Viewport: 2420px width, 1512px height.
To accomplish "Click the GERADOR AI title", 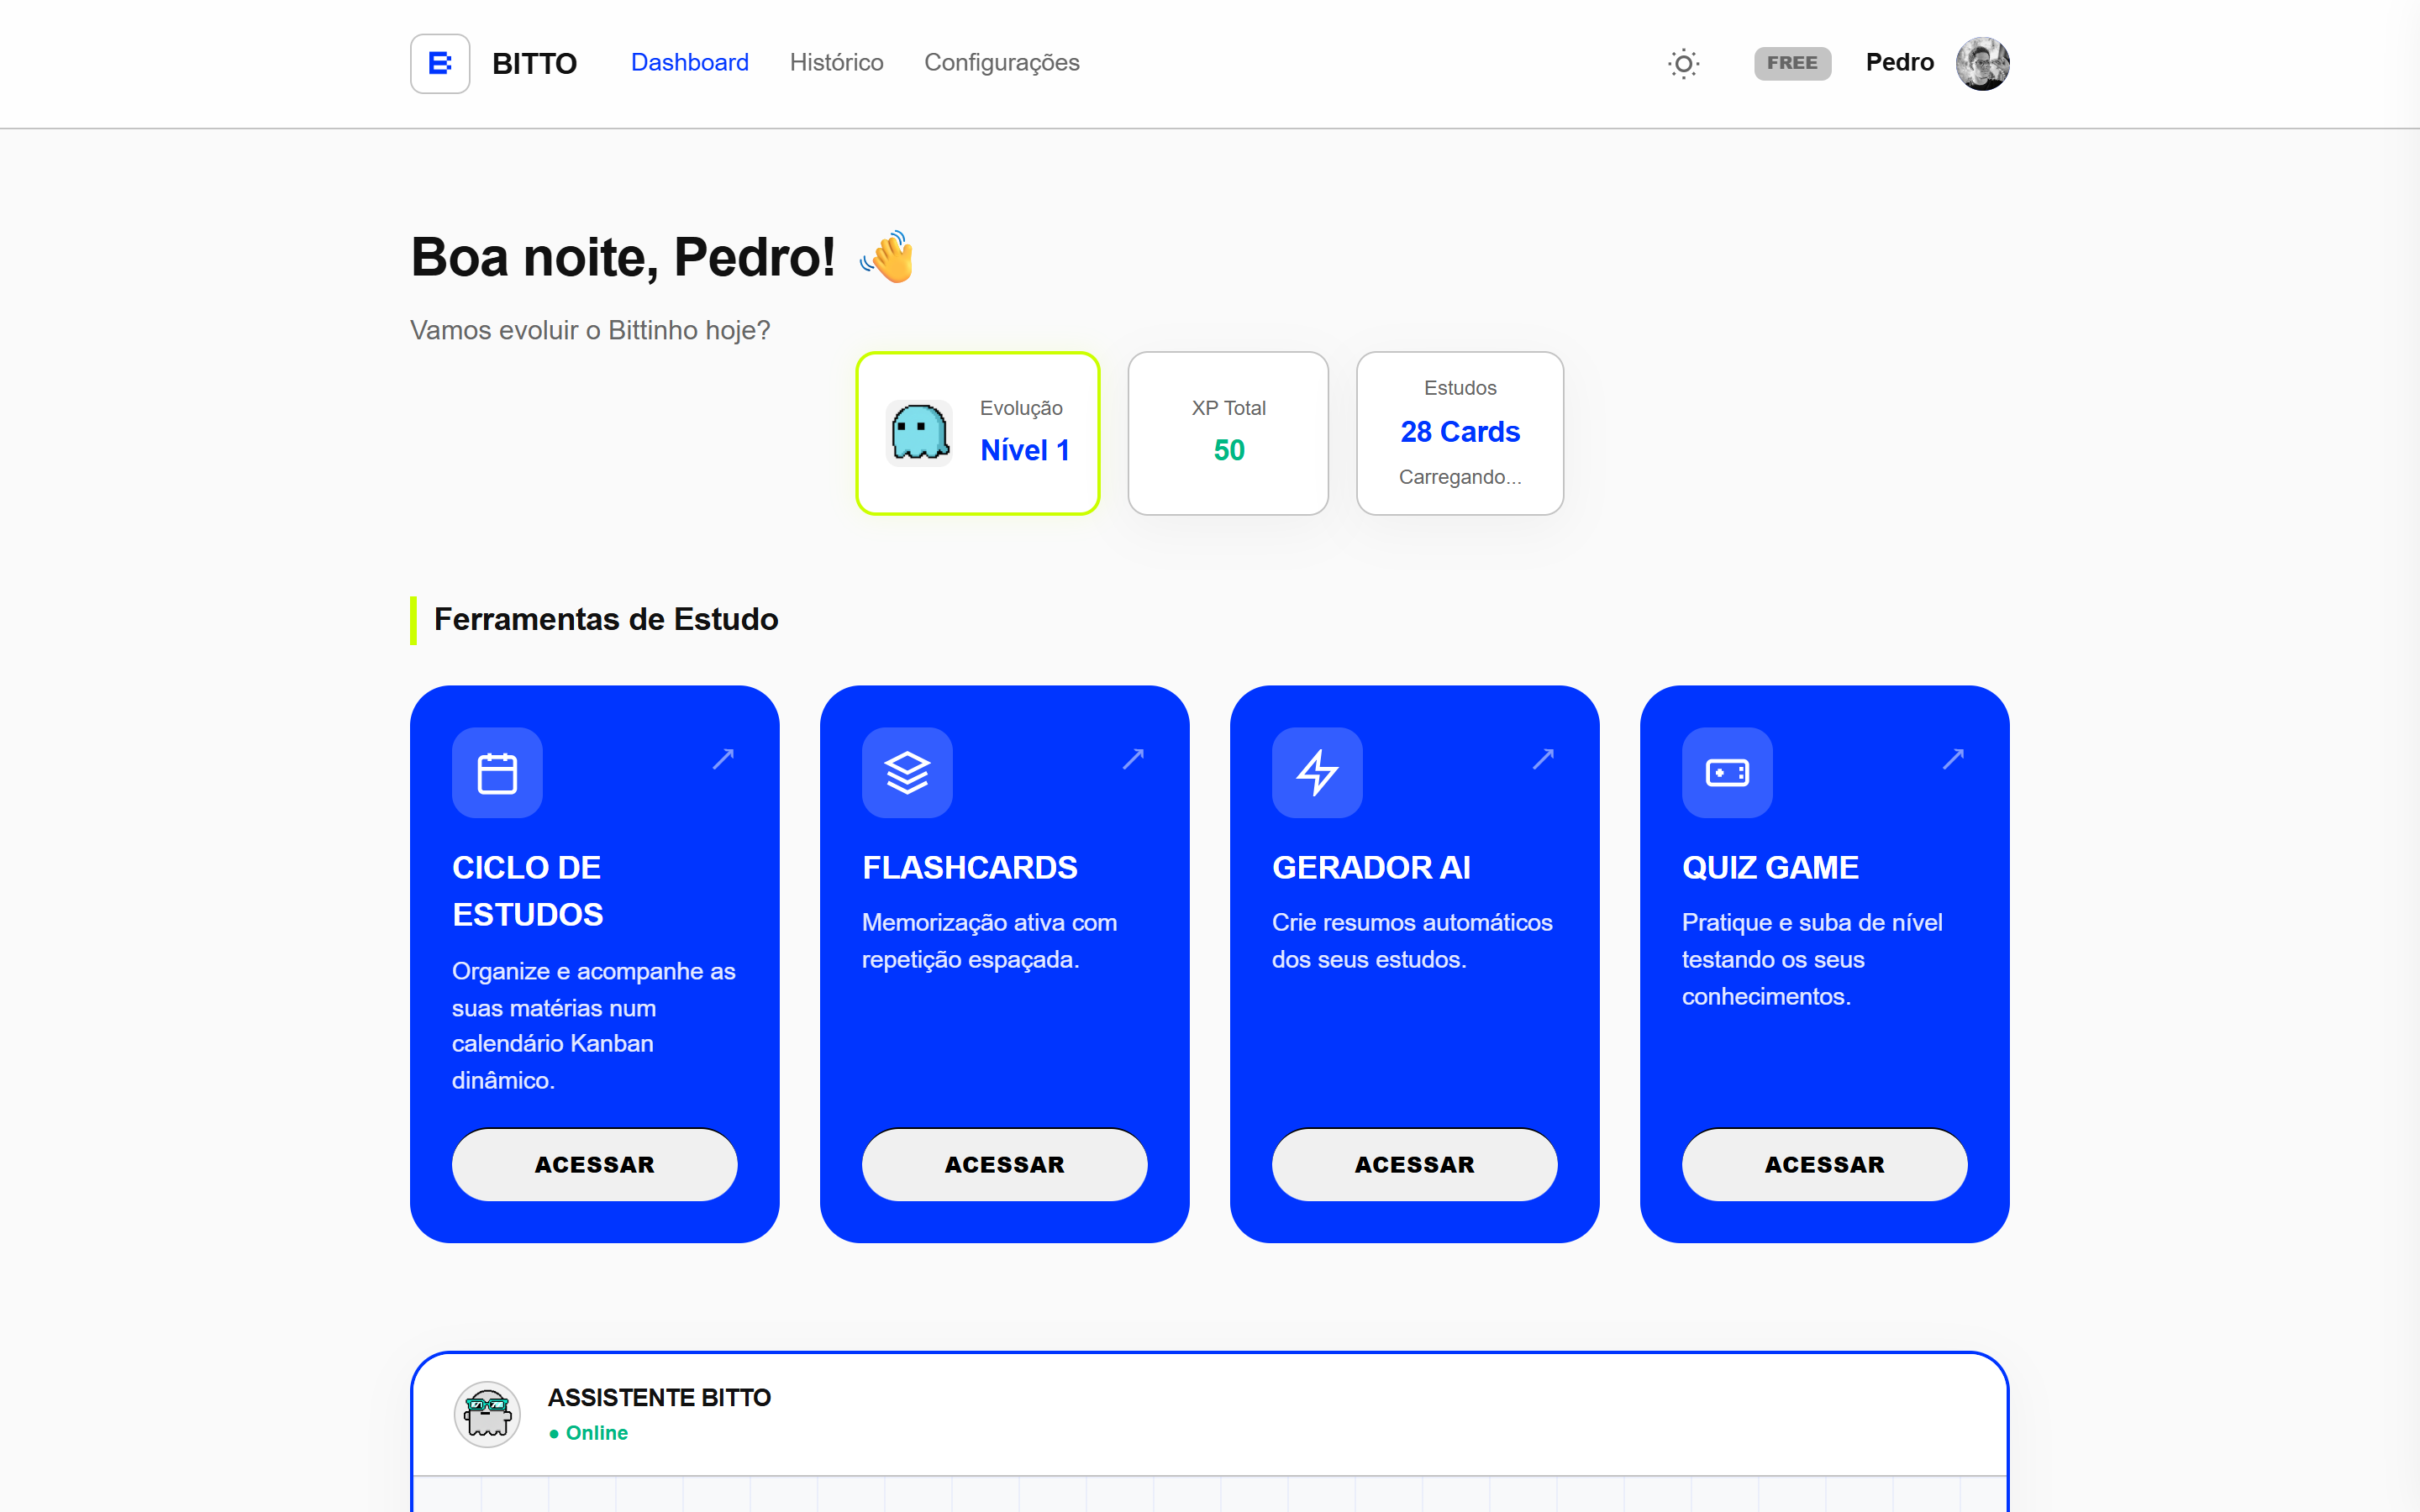I will (1371, 867).
